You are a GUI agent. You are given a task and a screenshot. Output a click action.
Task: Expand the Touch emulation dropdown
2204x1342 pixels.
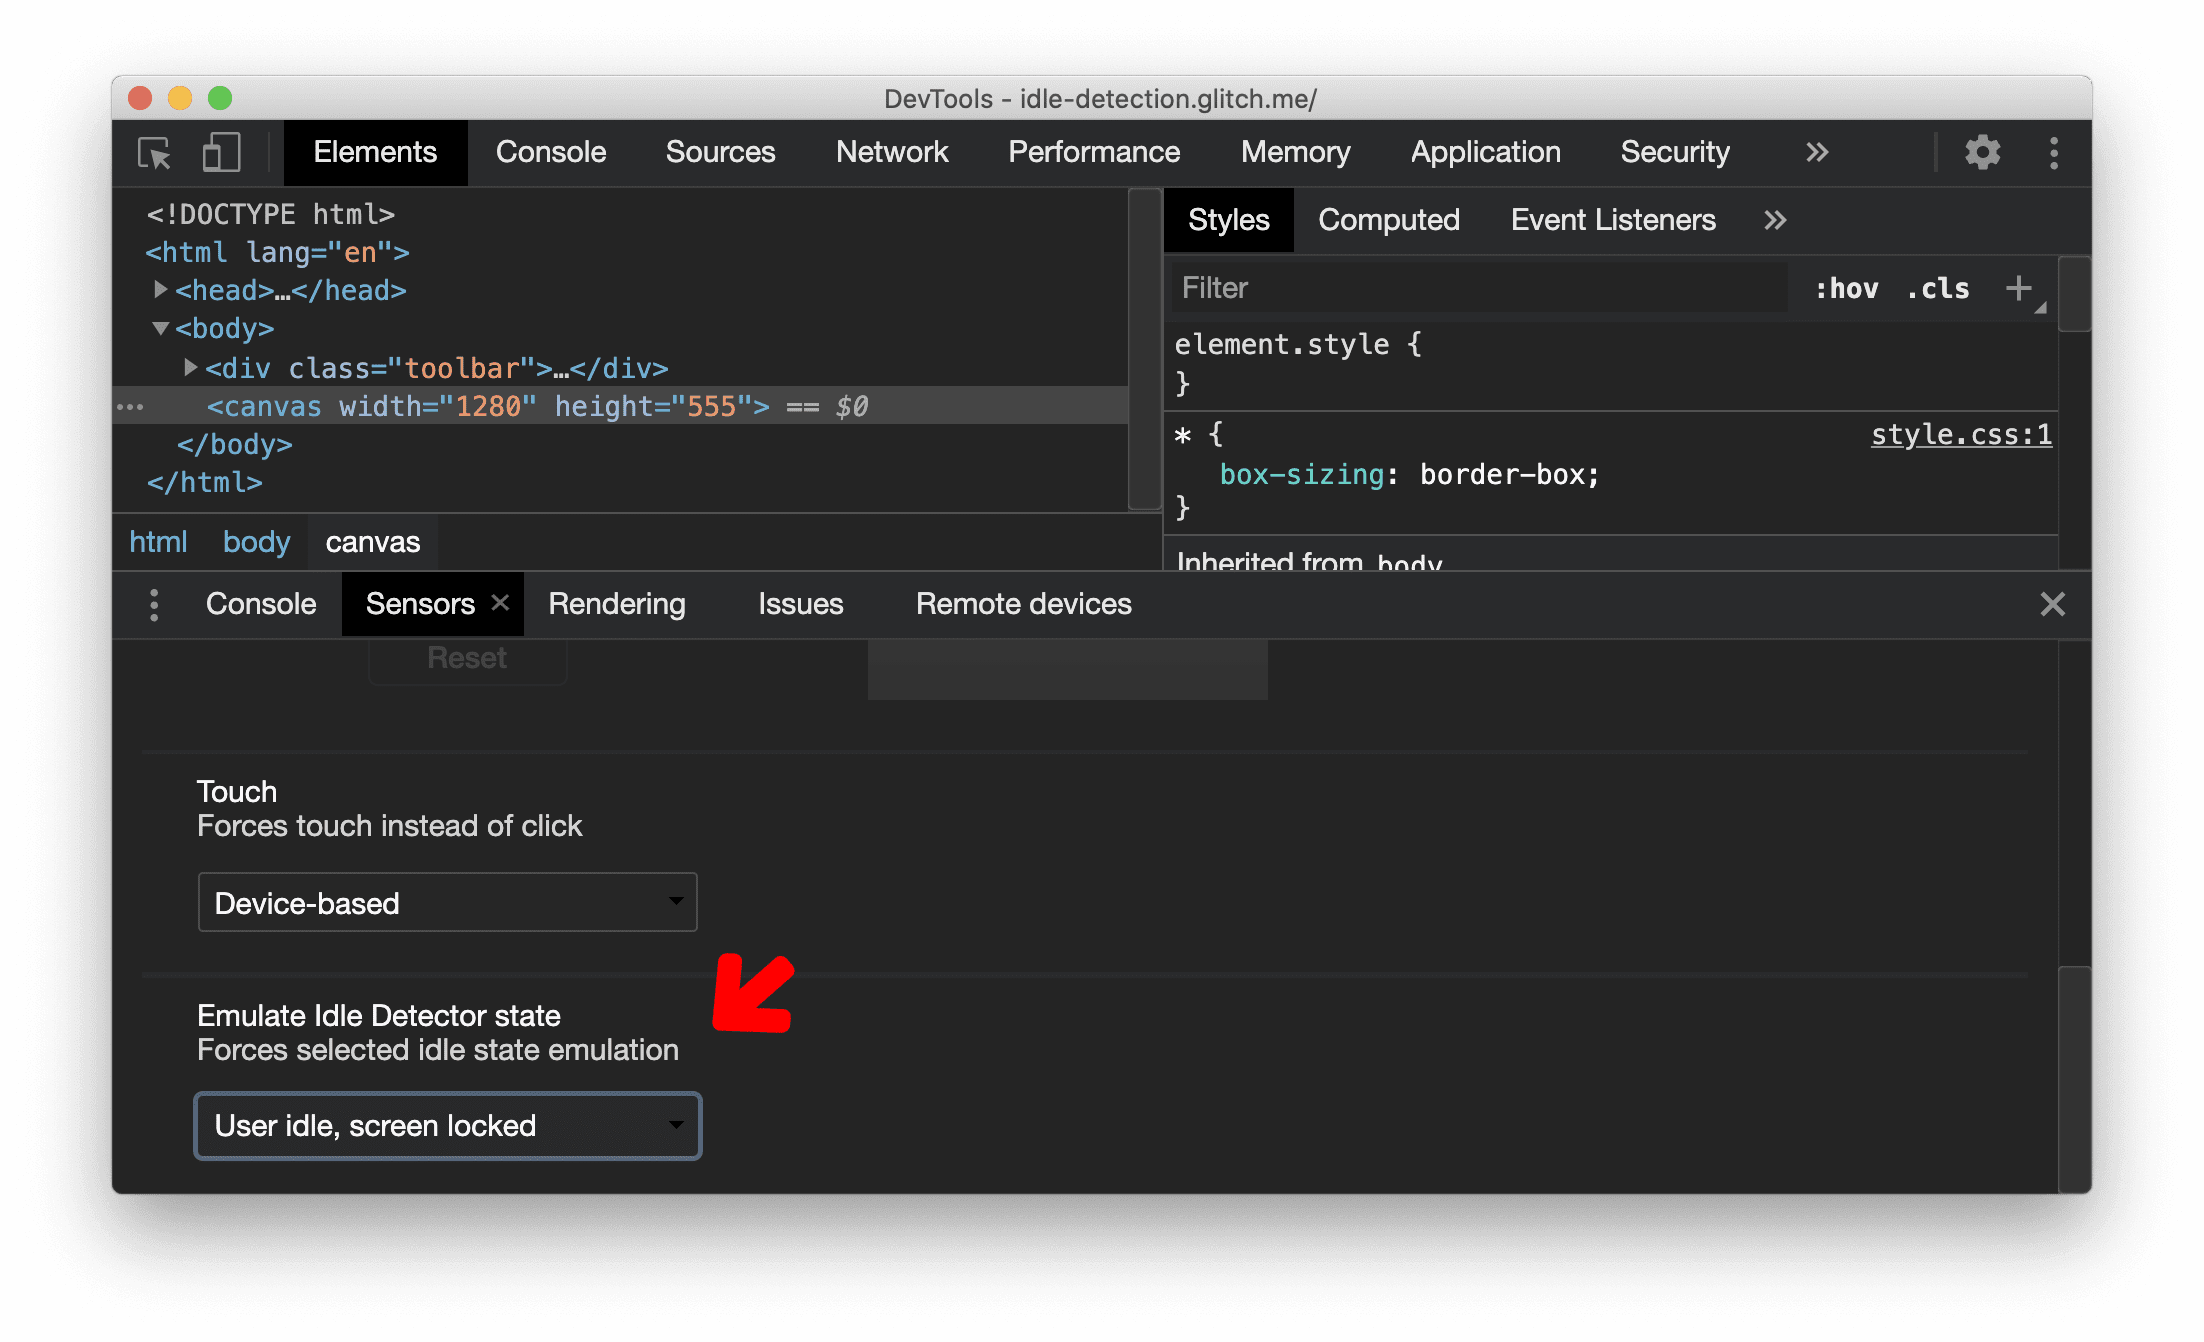pos(447,903)
